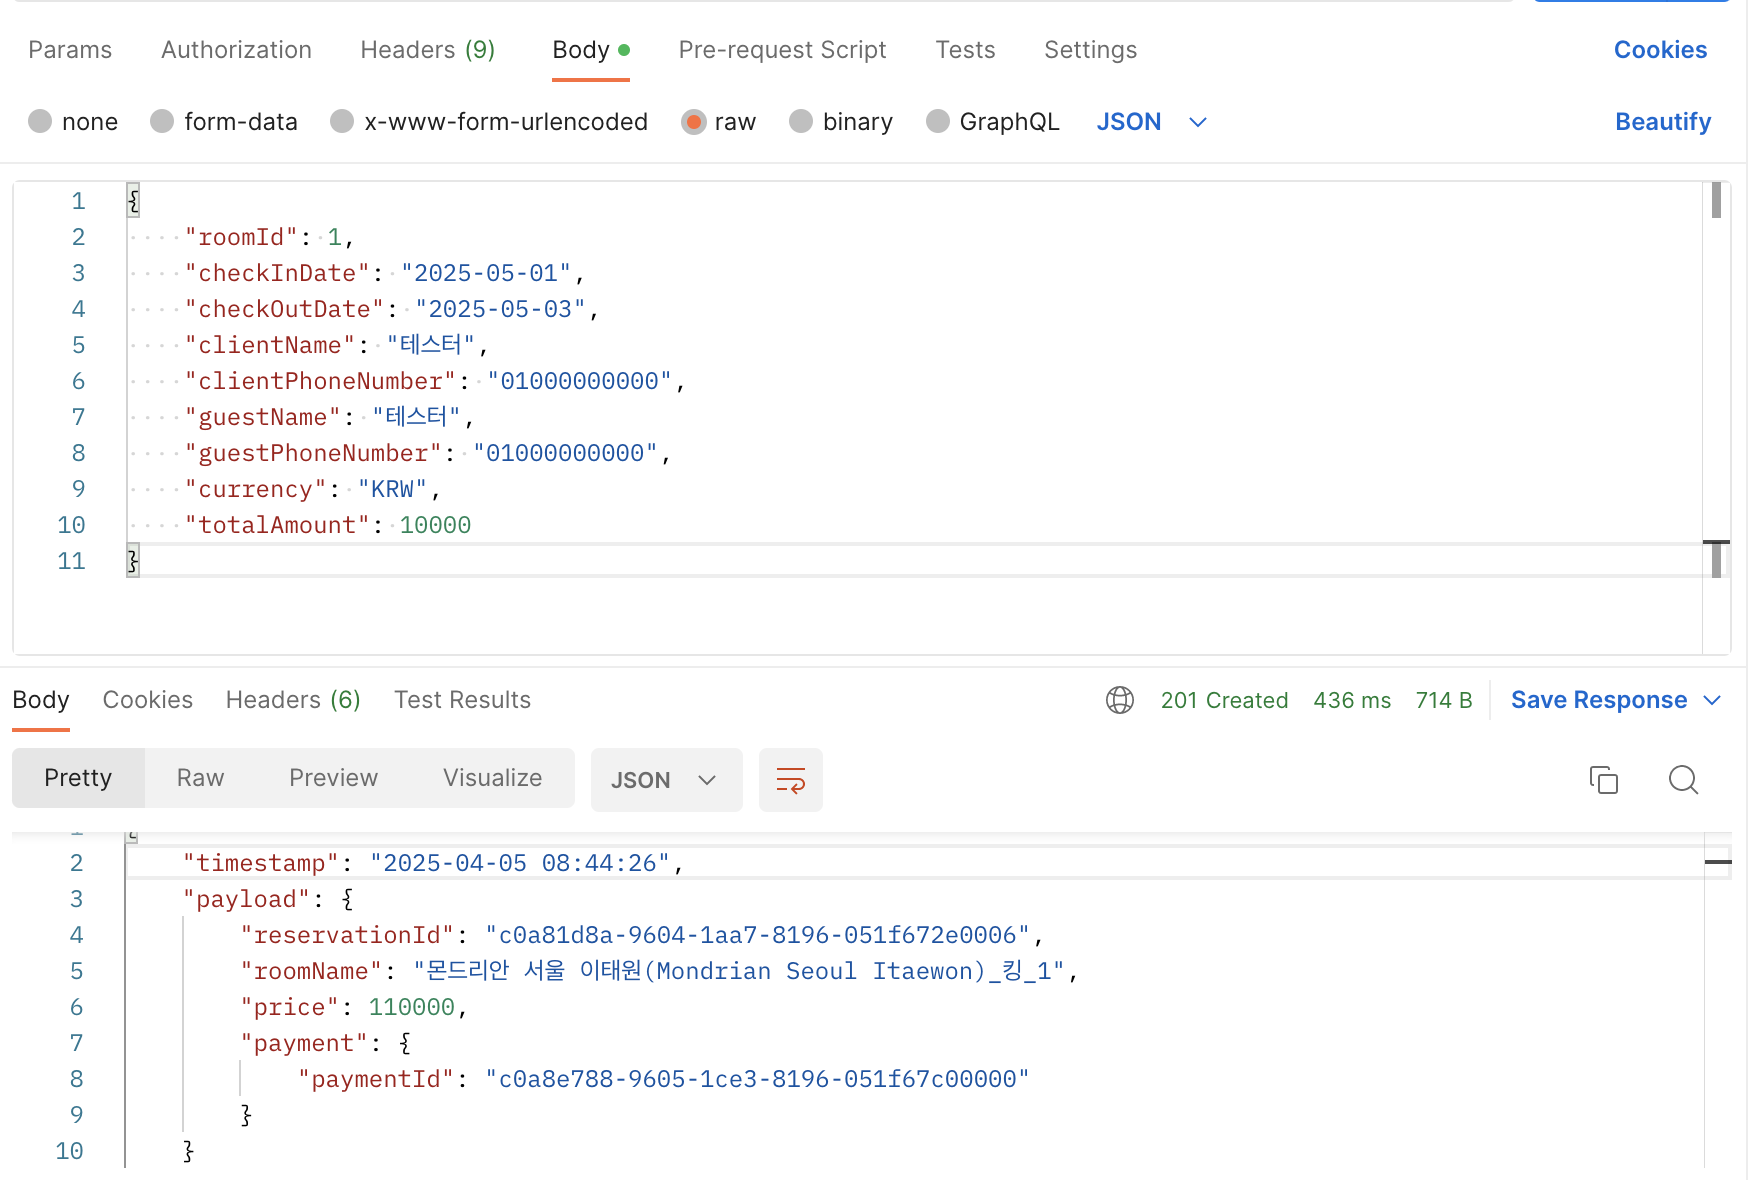Image resolution: width=1754 pixels, height=1180 pixels.
Task: Open the Test Results tab
Action: point(462,700)
